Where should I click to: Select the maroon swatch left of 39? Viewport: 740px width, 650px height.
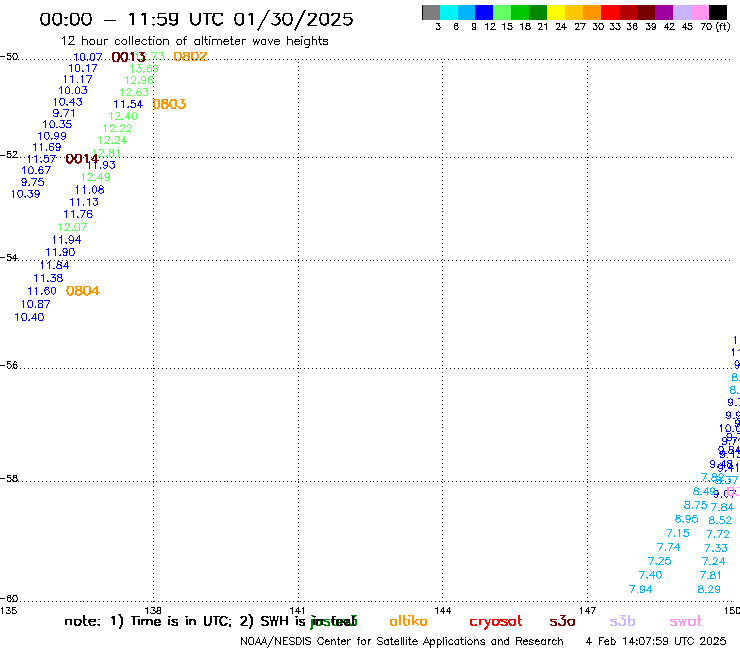[646, 12]
